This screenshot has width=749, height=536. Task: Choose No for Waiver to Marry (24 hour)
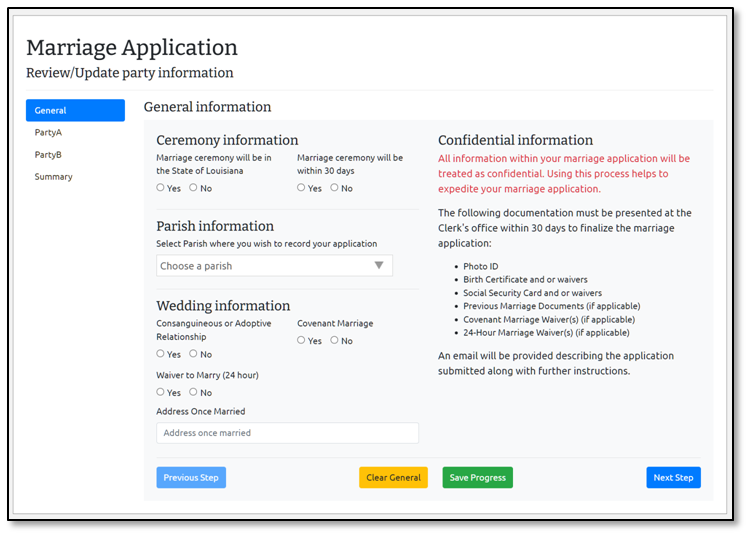click(194, 392)
